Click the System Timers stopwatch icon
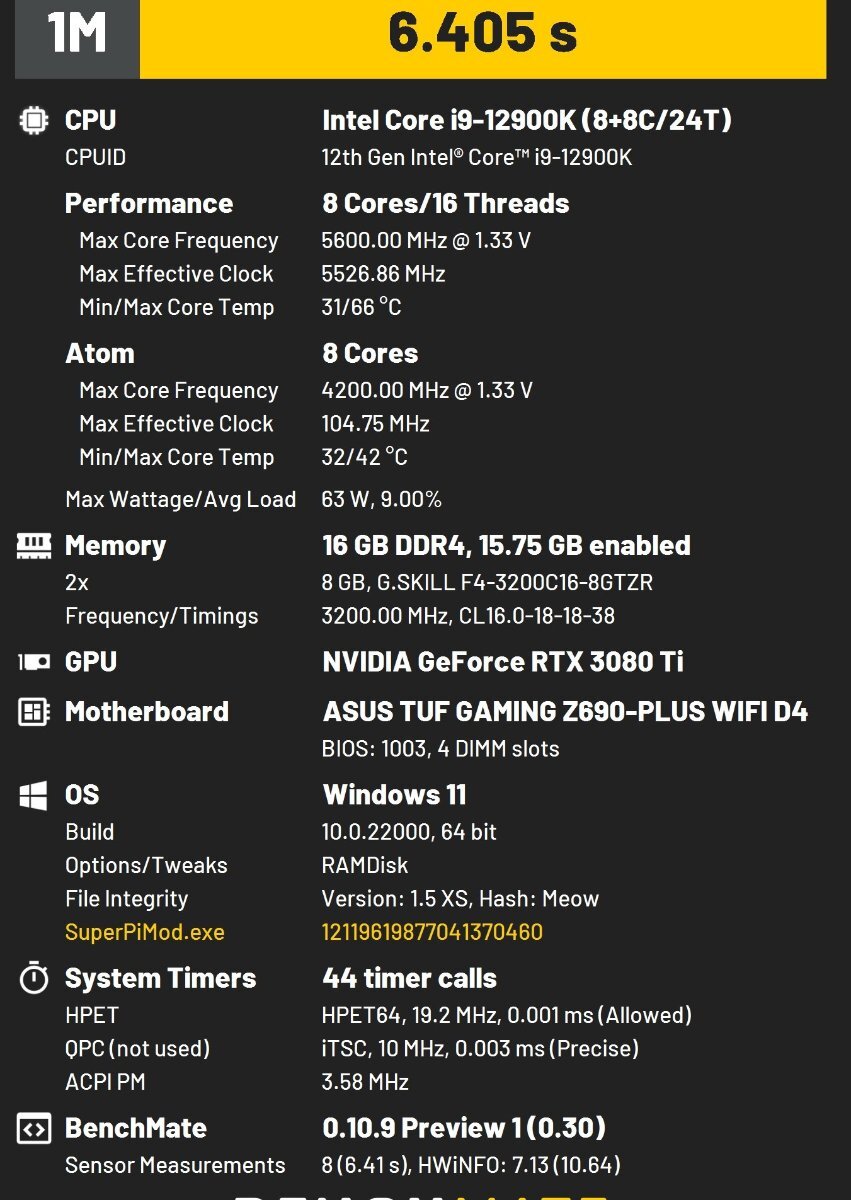Screen dimensions: 851x1200 [x=34, y=978]
